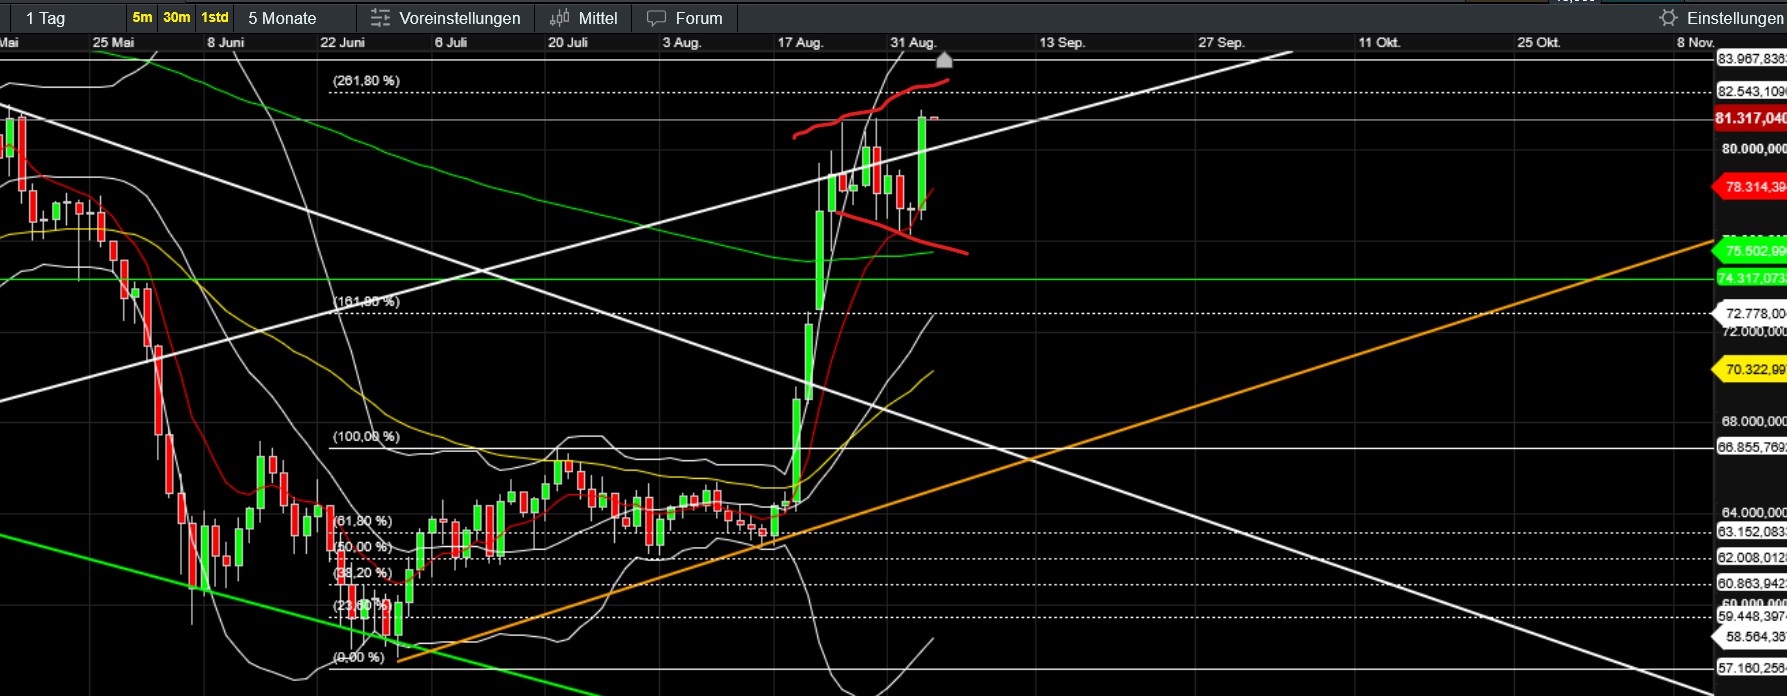The image size is (1787, 696).
Task: Click the Forum speech bubble icon
Action: tap(656, 18)
